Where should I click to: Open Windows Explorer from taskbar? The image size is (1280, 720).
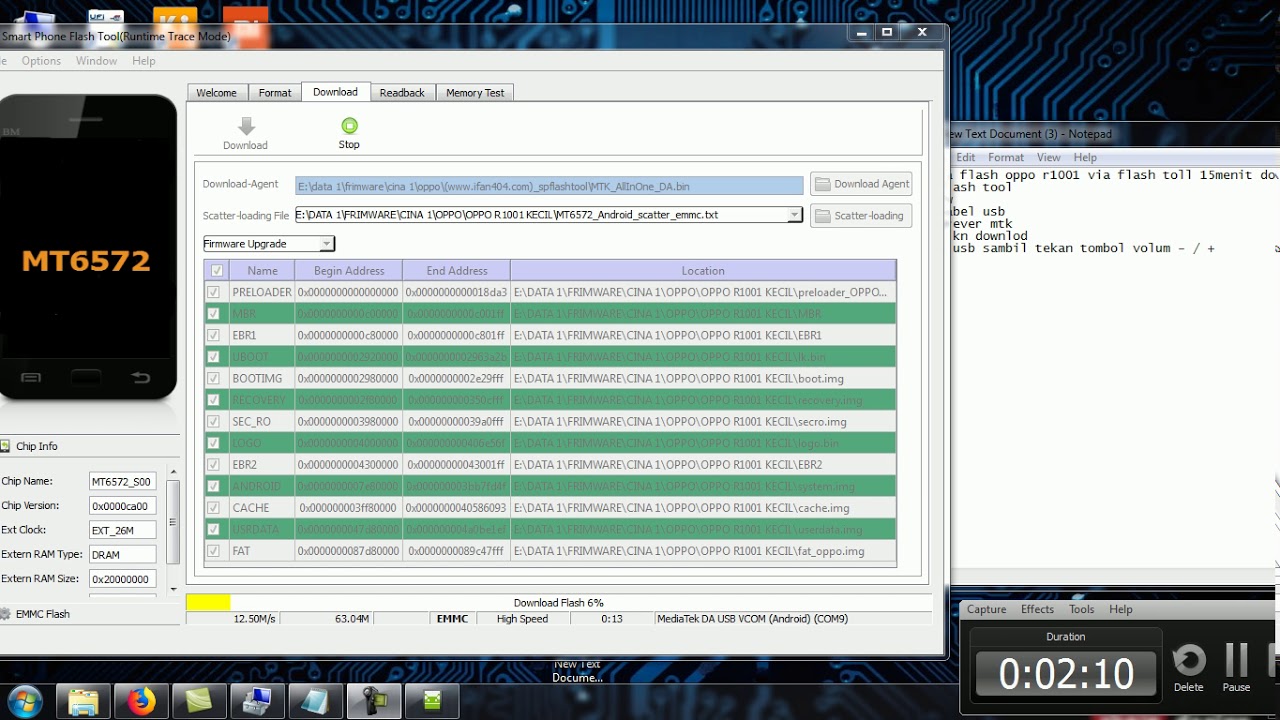(x=83, y=701)
